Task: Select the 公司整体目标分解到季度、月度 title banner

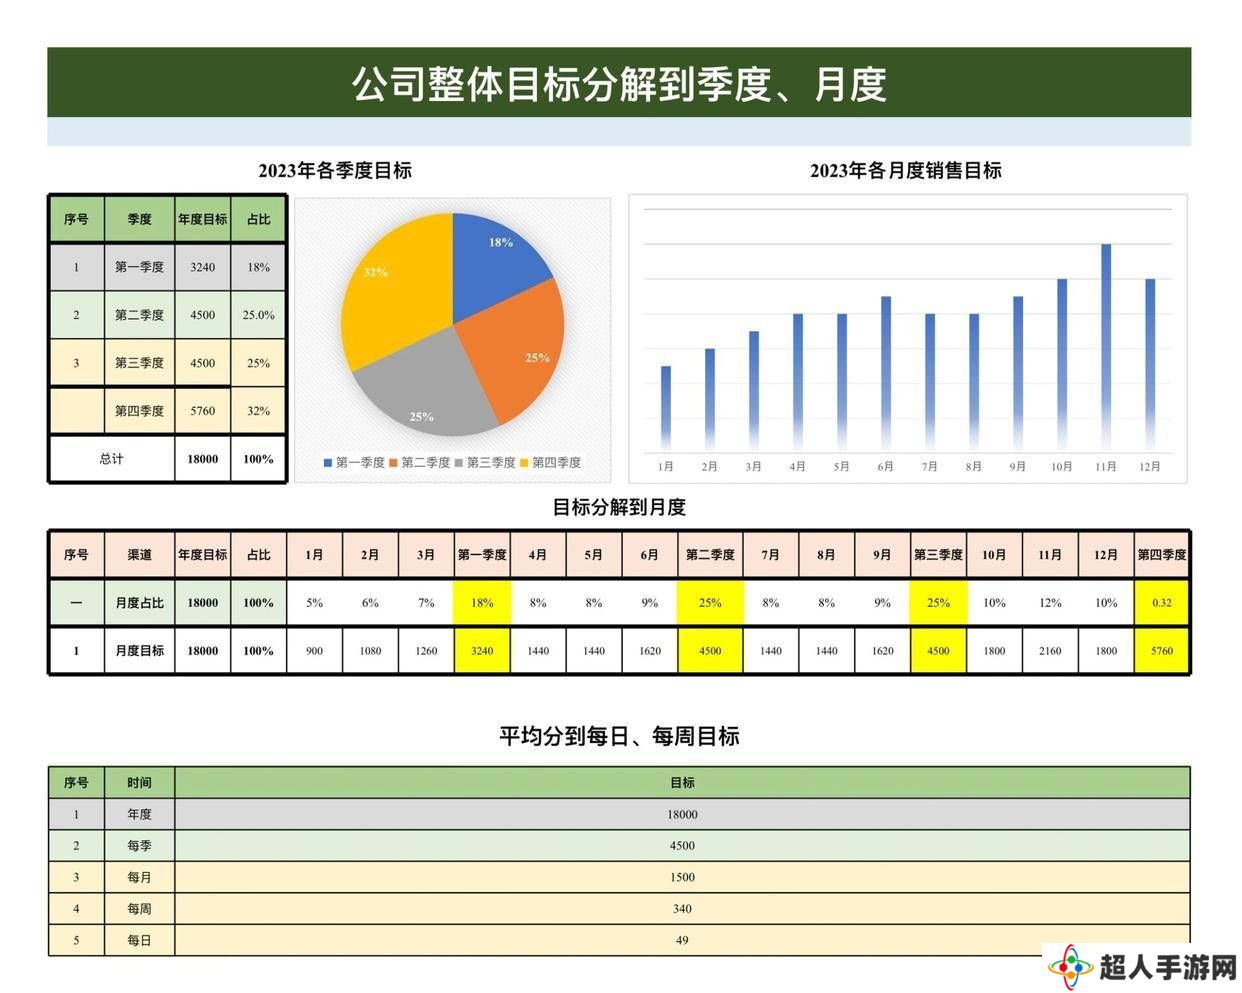Action: pos(619,83)
